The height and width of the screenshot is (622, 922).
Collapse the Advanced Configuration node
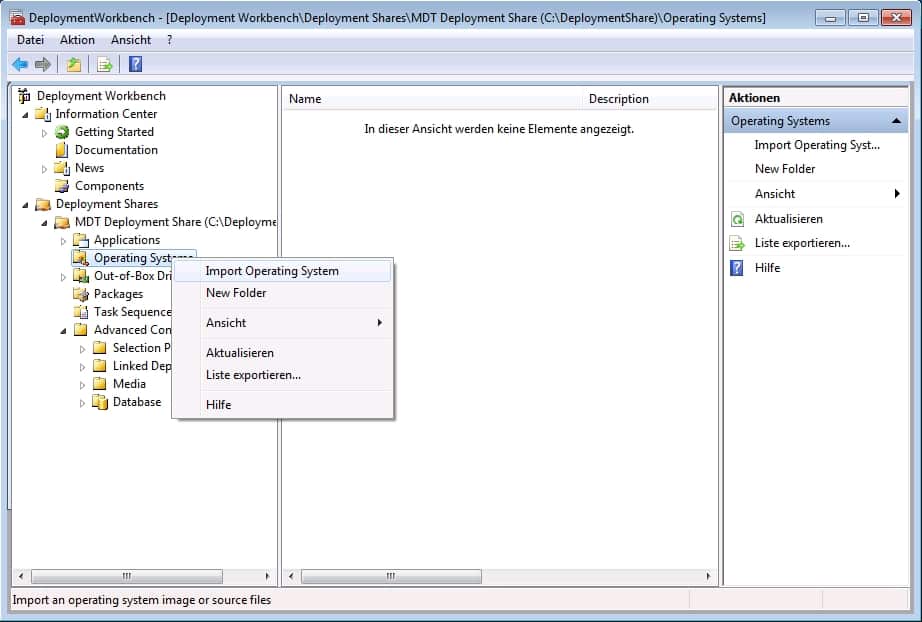tap(63, 331)
